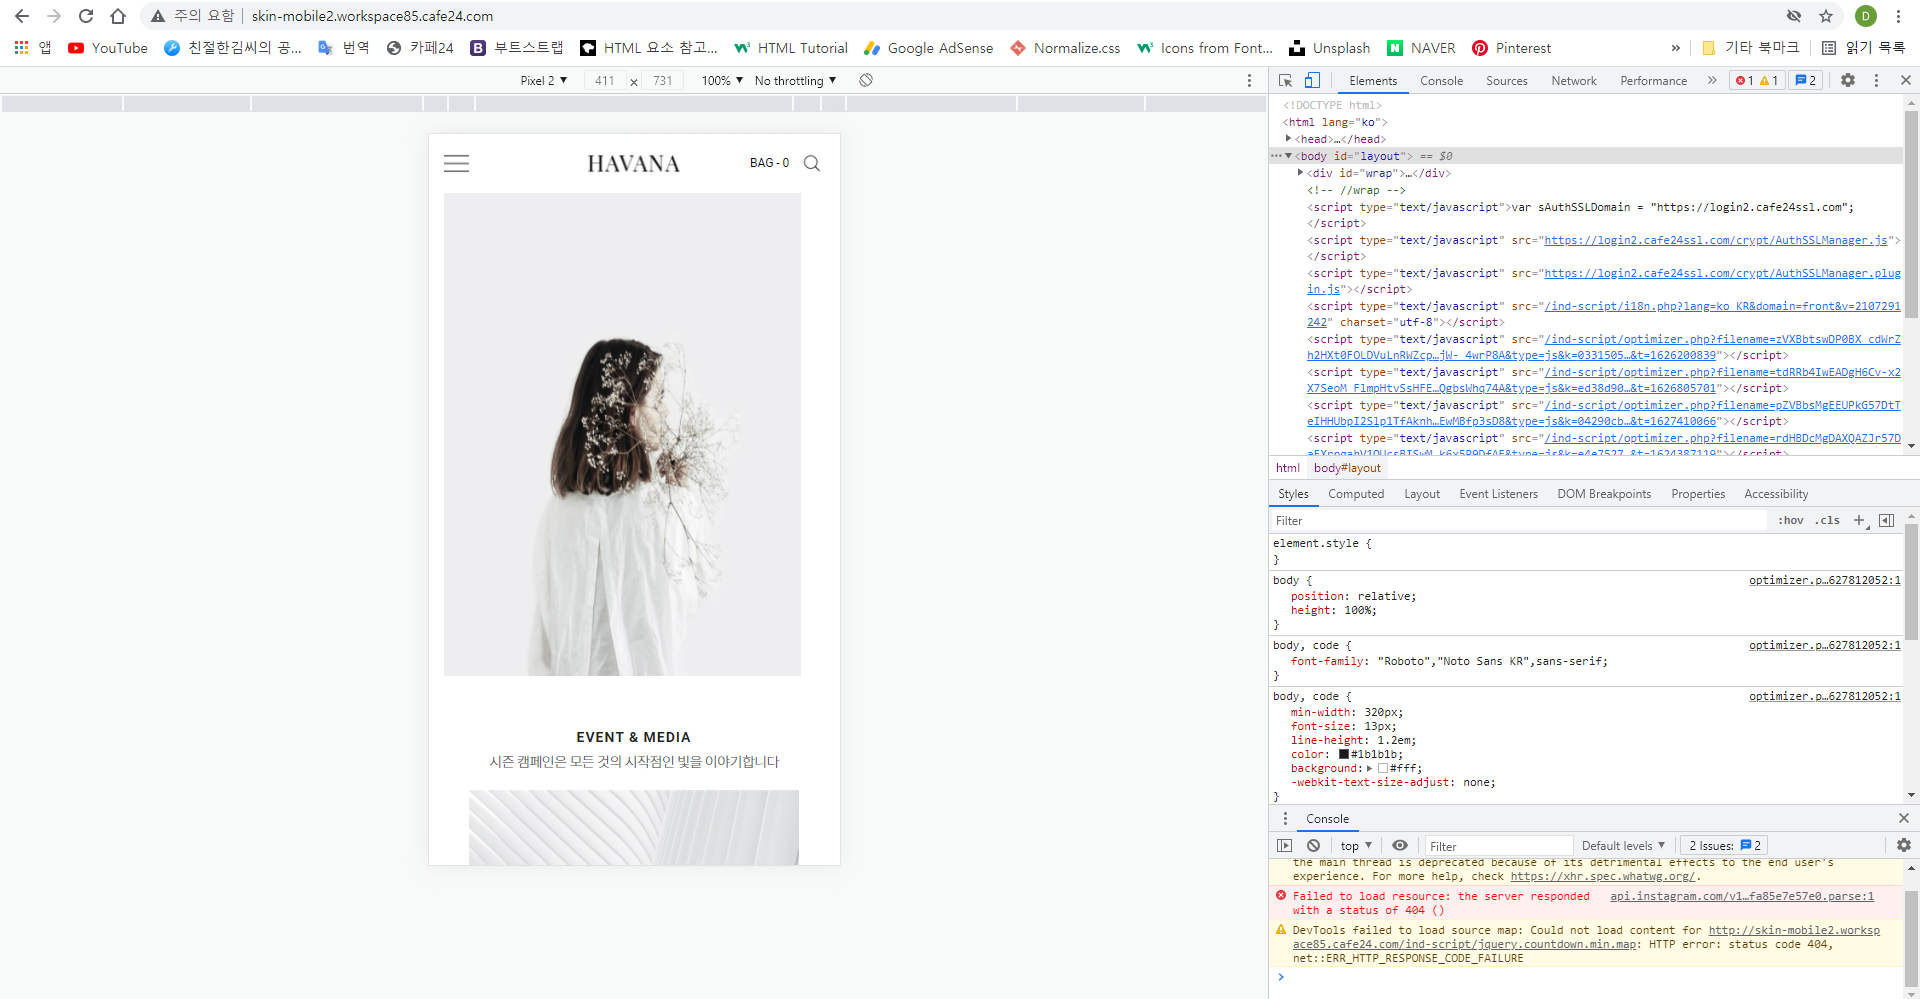The image size is (1920, 999).
Task: Open the Accessibility pane tab
Action: pos(1776,494)
